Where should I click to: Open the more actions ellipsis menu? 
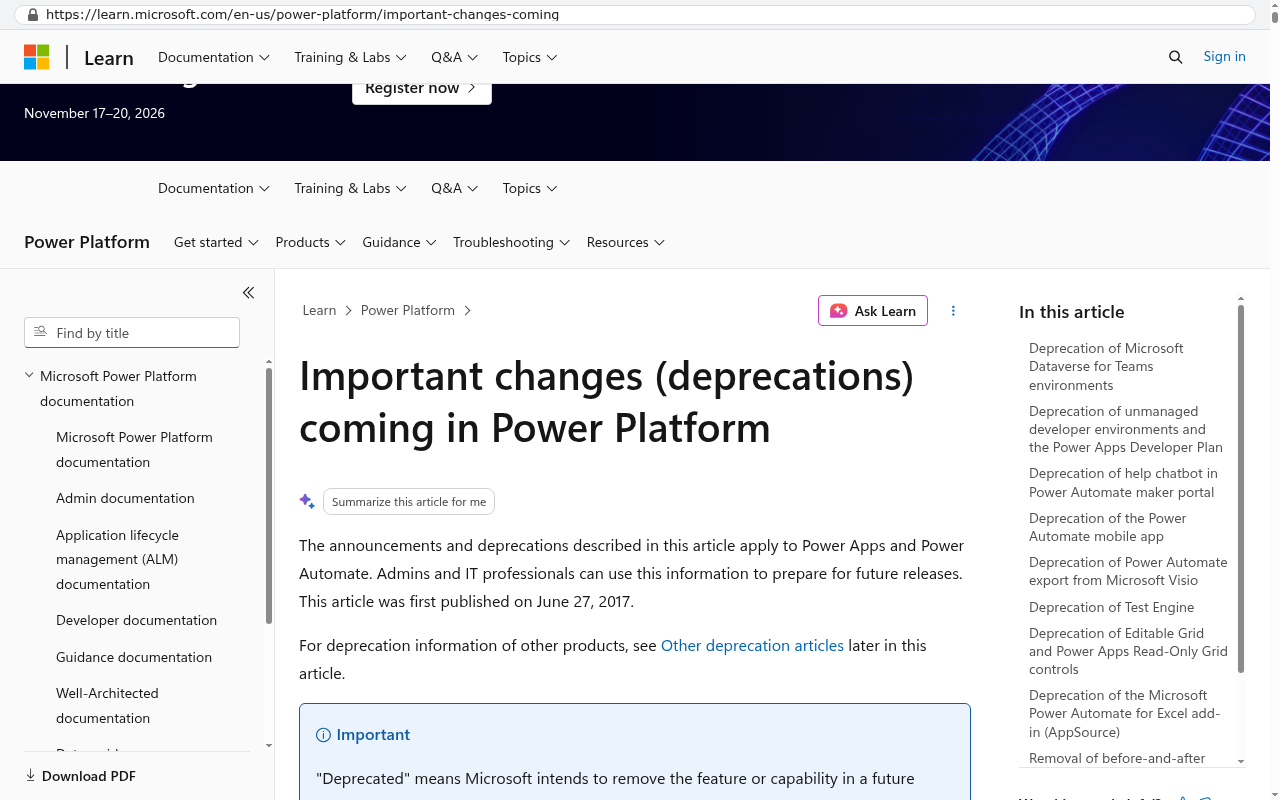953,311
